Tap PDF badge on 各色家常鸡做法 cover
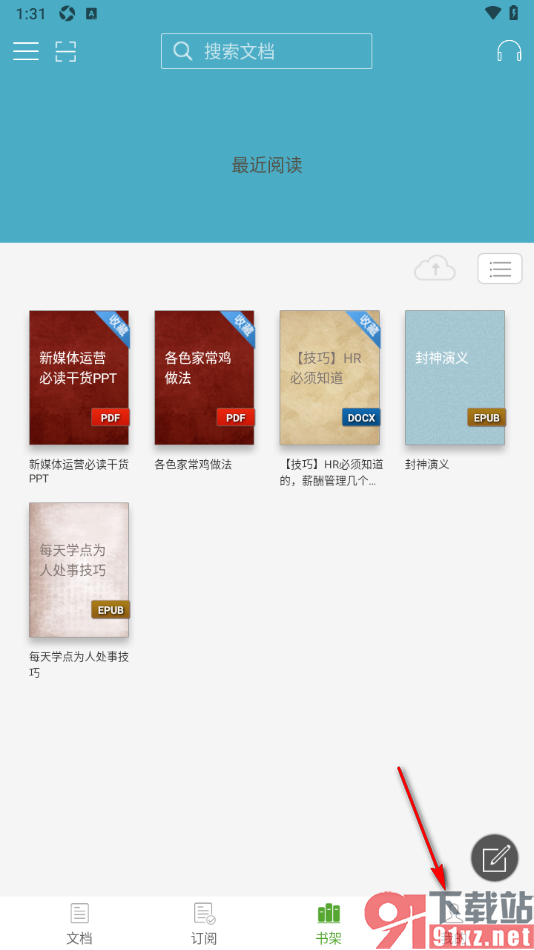This screenshot has height=950, width=534. click(x=236, y=417)
